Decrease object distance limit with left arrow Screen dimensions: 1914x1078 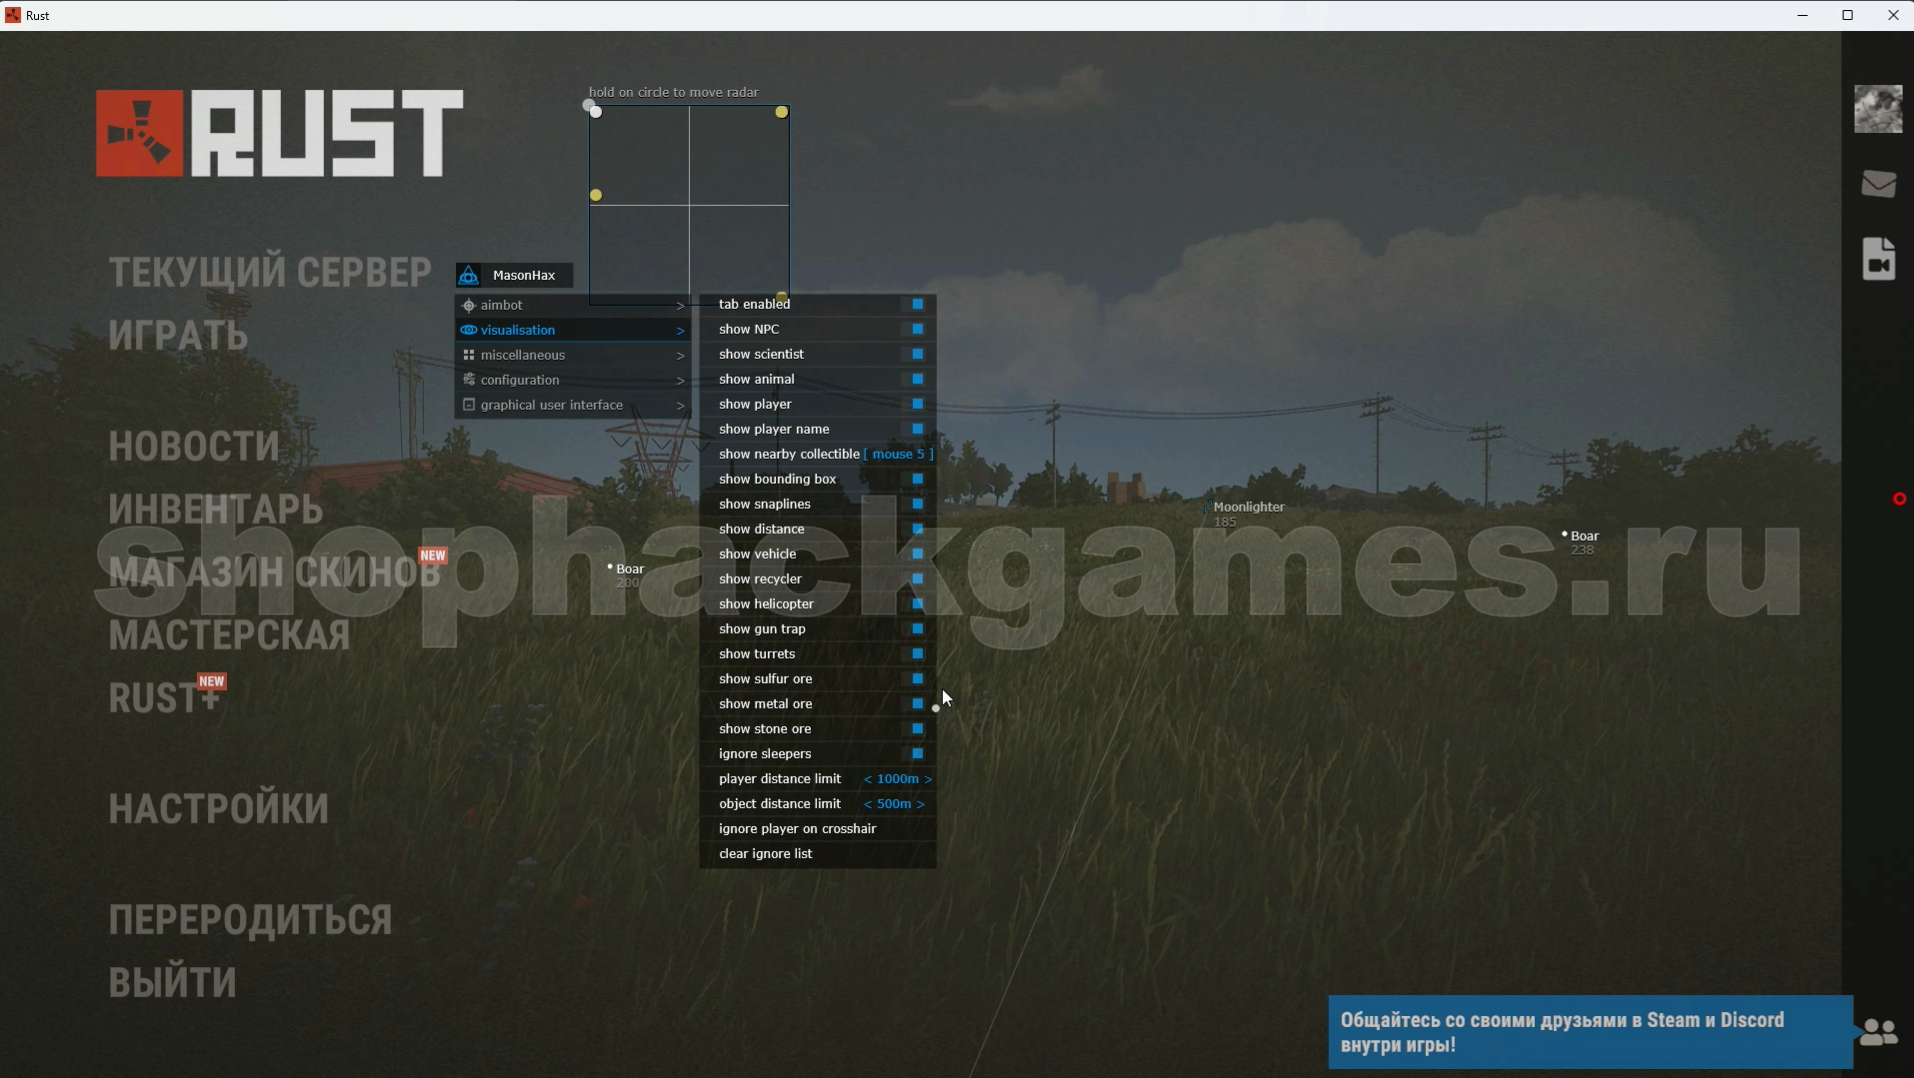pyautogui.click(x=867, y=804)
